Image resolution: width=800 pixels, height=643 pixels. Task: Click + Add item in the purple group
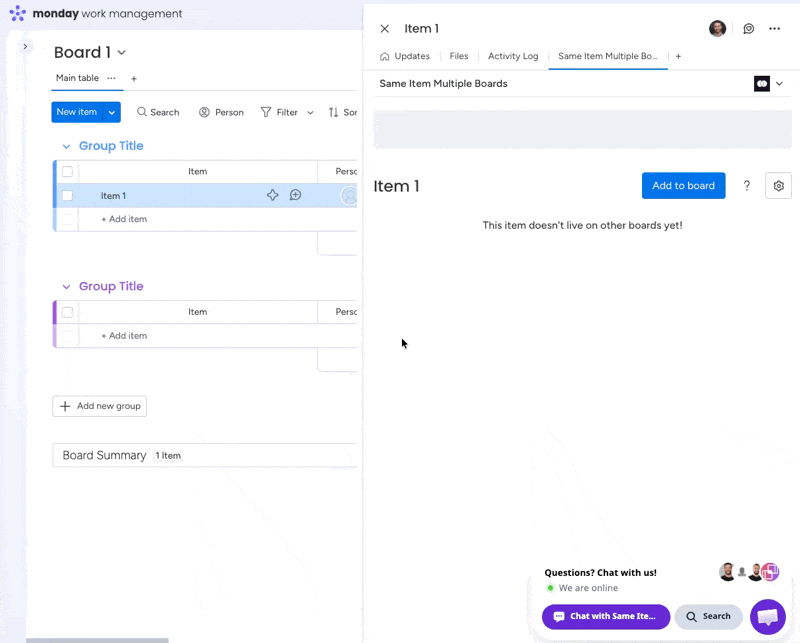(x=124, y=336)
